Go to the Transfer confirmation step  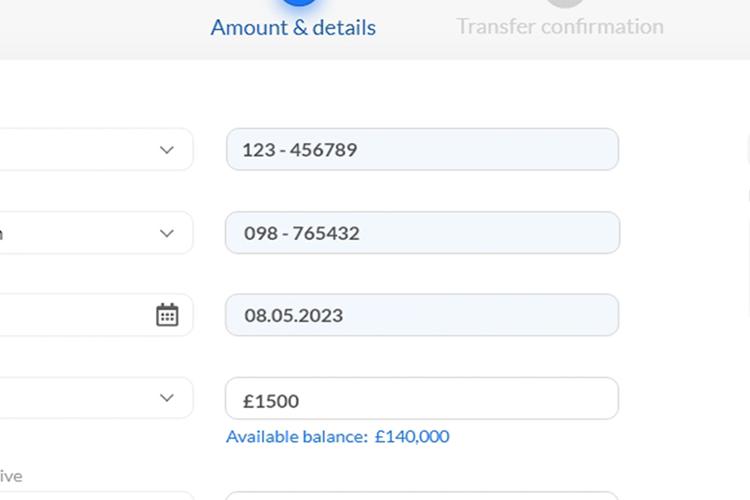[560, 26]
